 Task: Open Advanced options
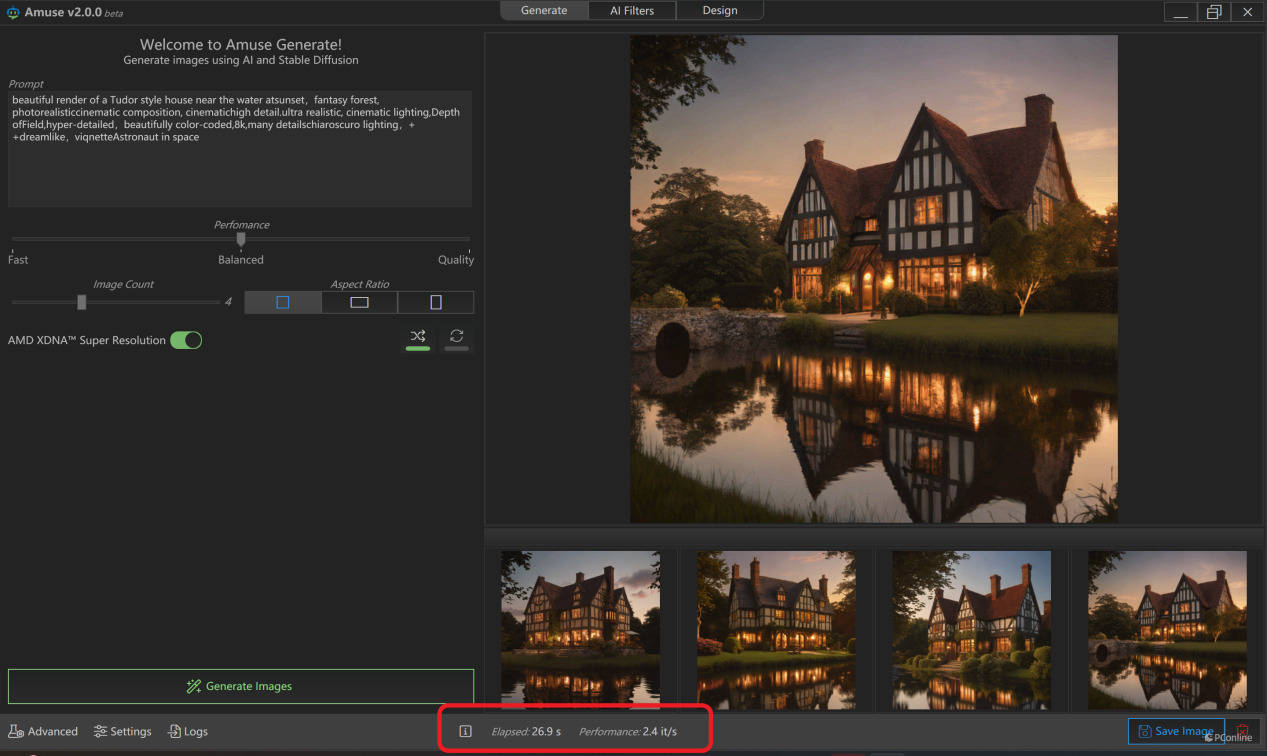43,732
